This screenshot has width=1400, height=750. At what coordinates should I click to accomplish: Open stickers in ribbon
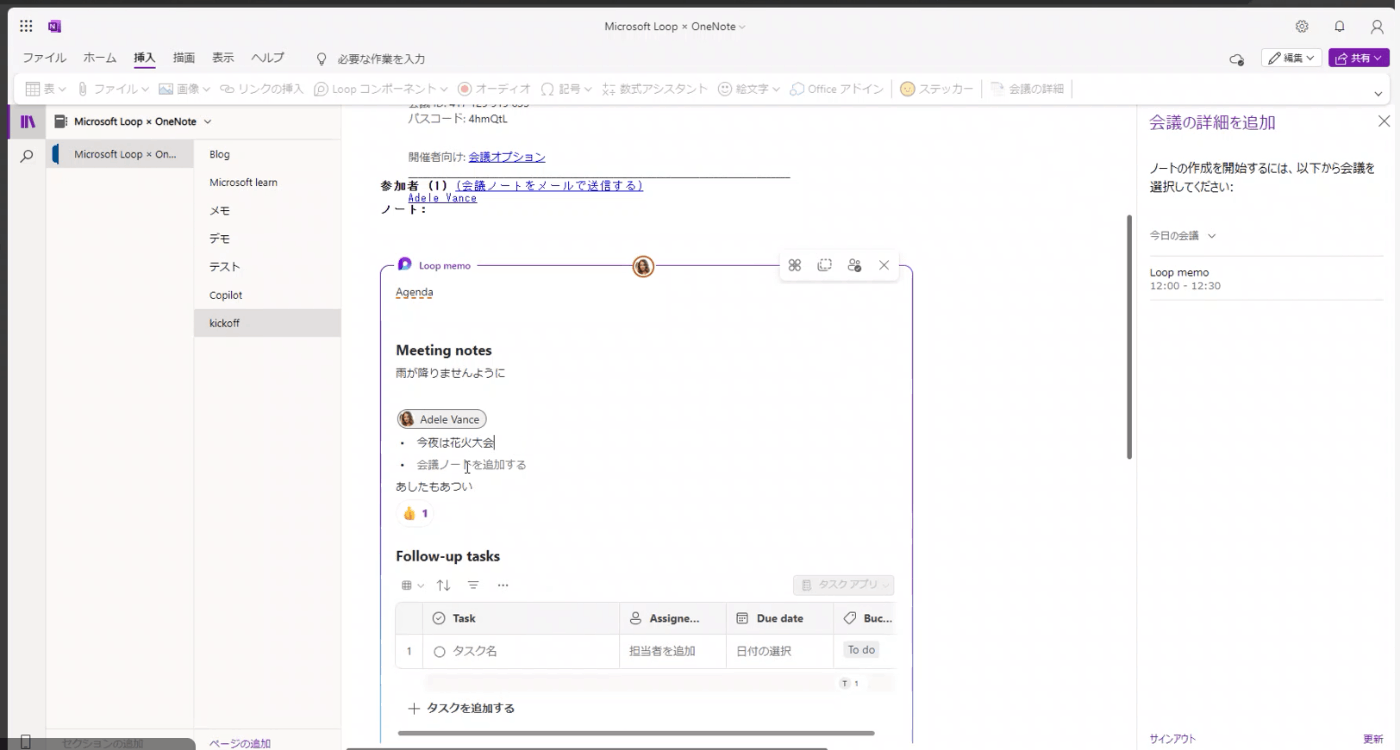[x=936, y=89]
